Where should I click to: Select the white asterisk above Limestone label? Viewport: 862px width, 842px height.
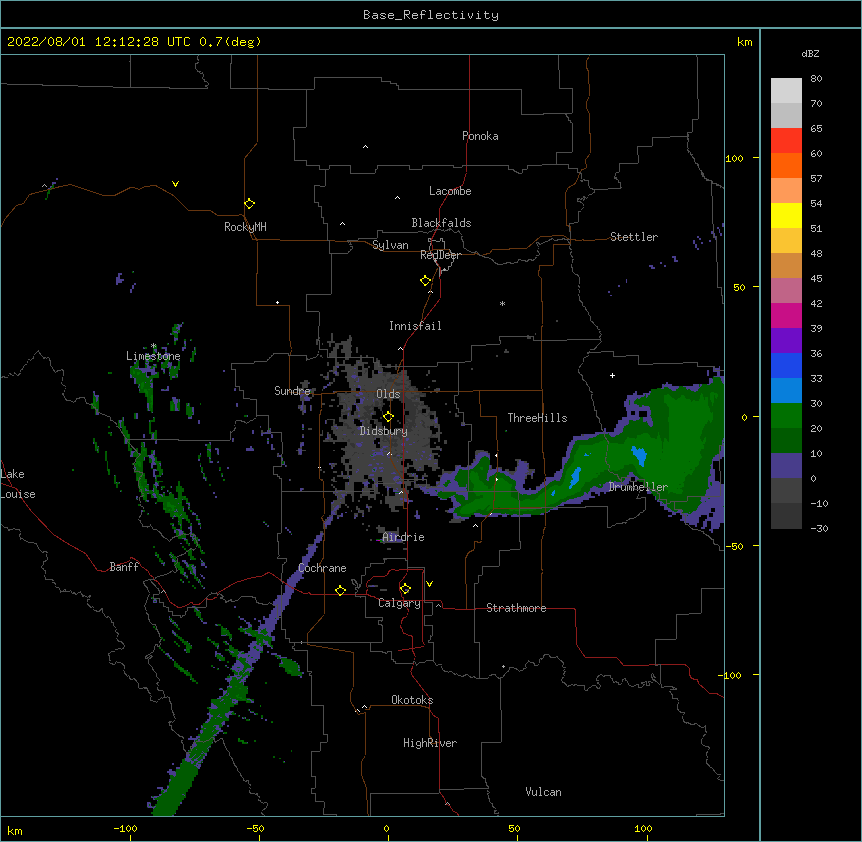tap(154, 346)
